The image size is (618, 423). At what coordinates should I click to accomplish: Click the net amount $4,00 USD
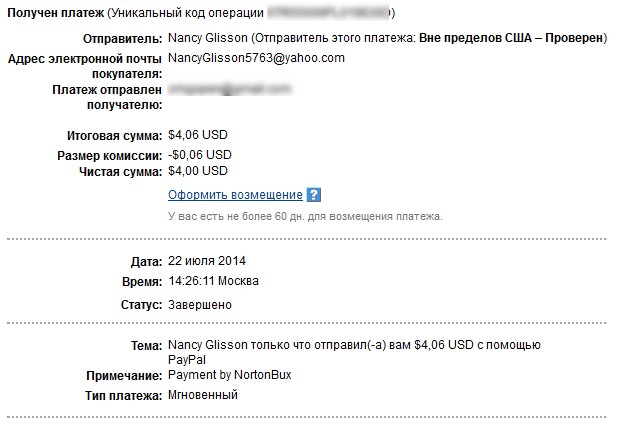pyautogui.click(x=198, y=171)
